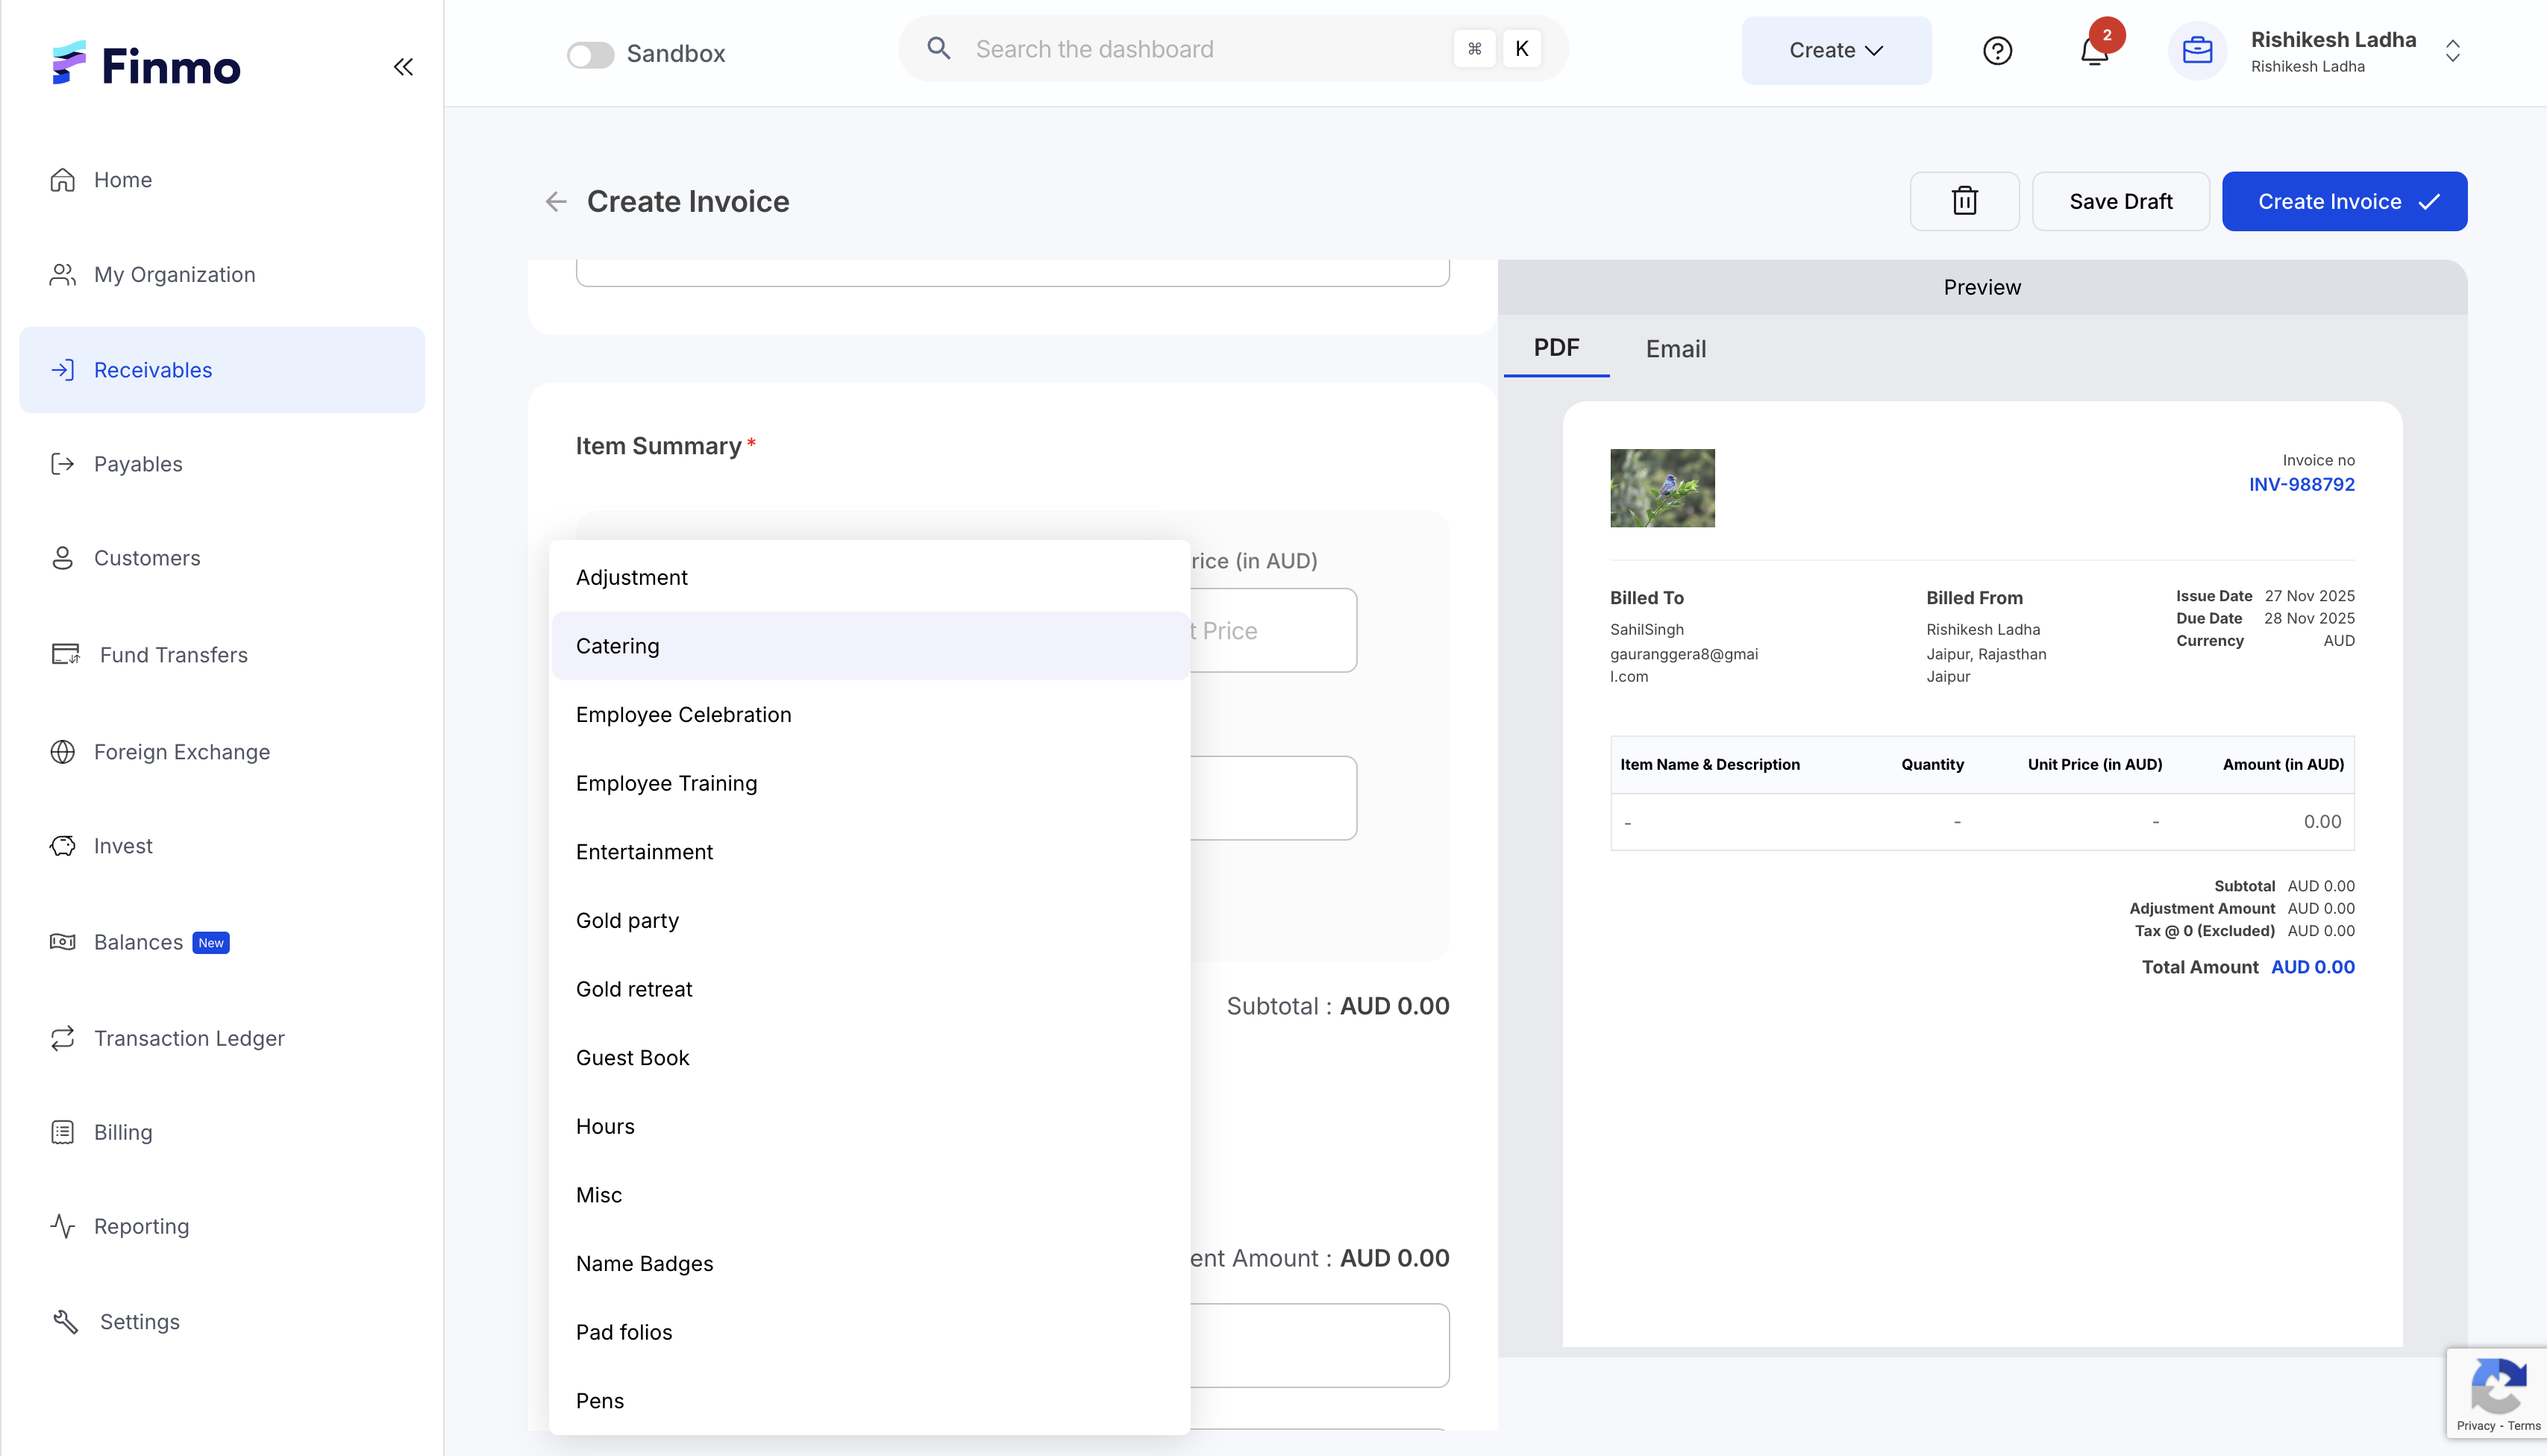
Task: Click the Save Draft button
Action: (2120, 201)
